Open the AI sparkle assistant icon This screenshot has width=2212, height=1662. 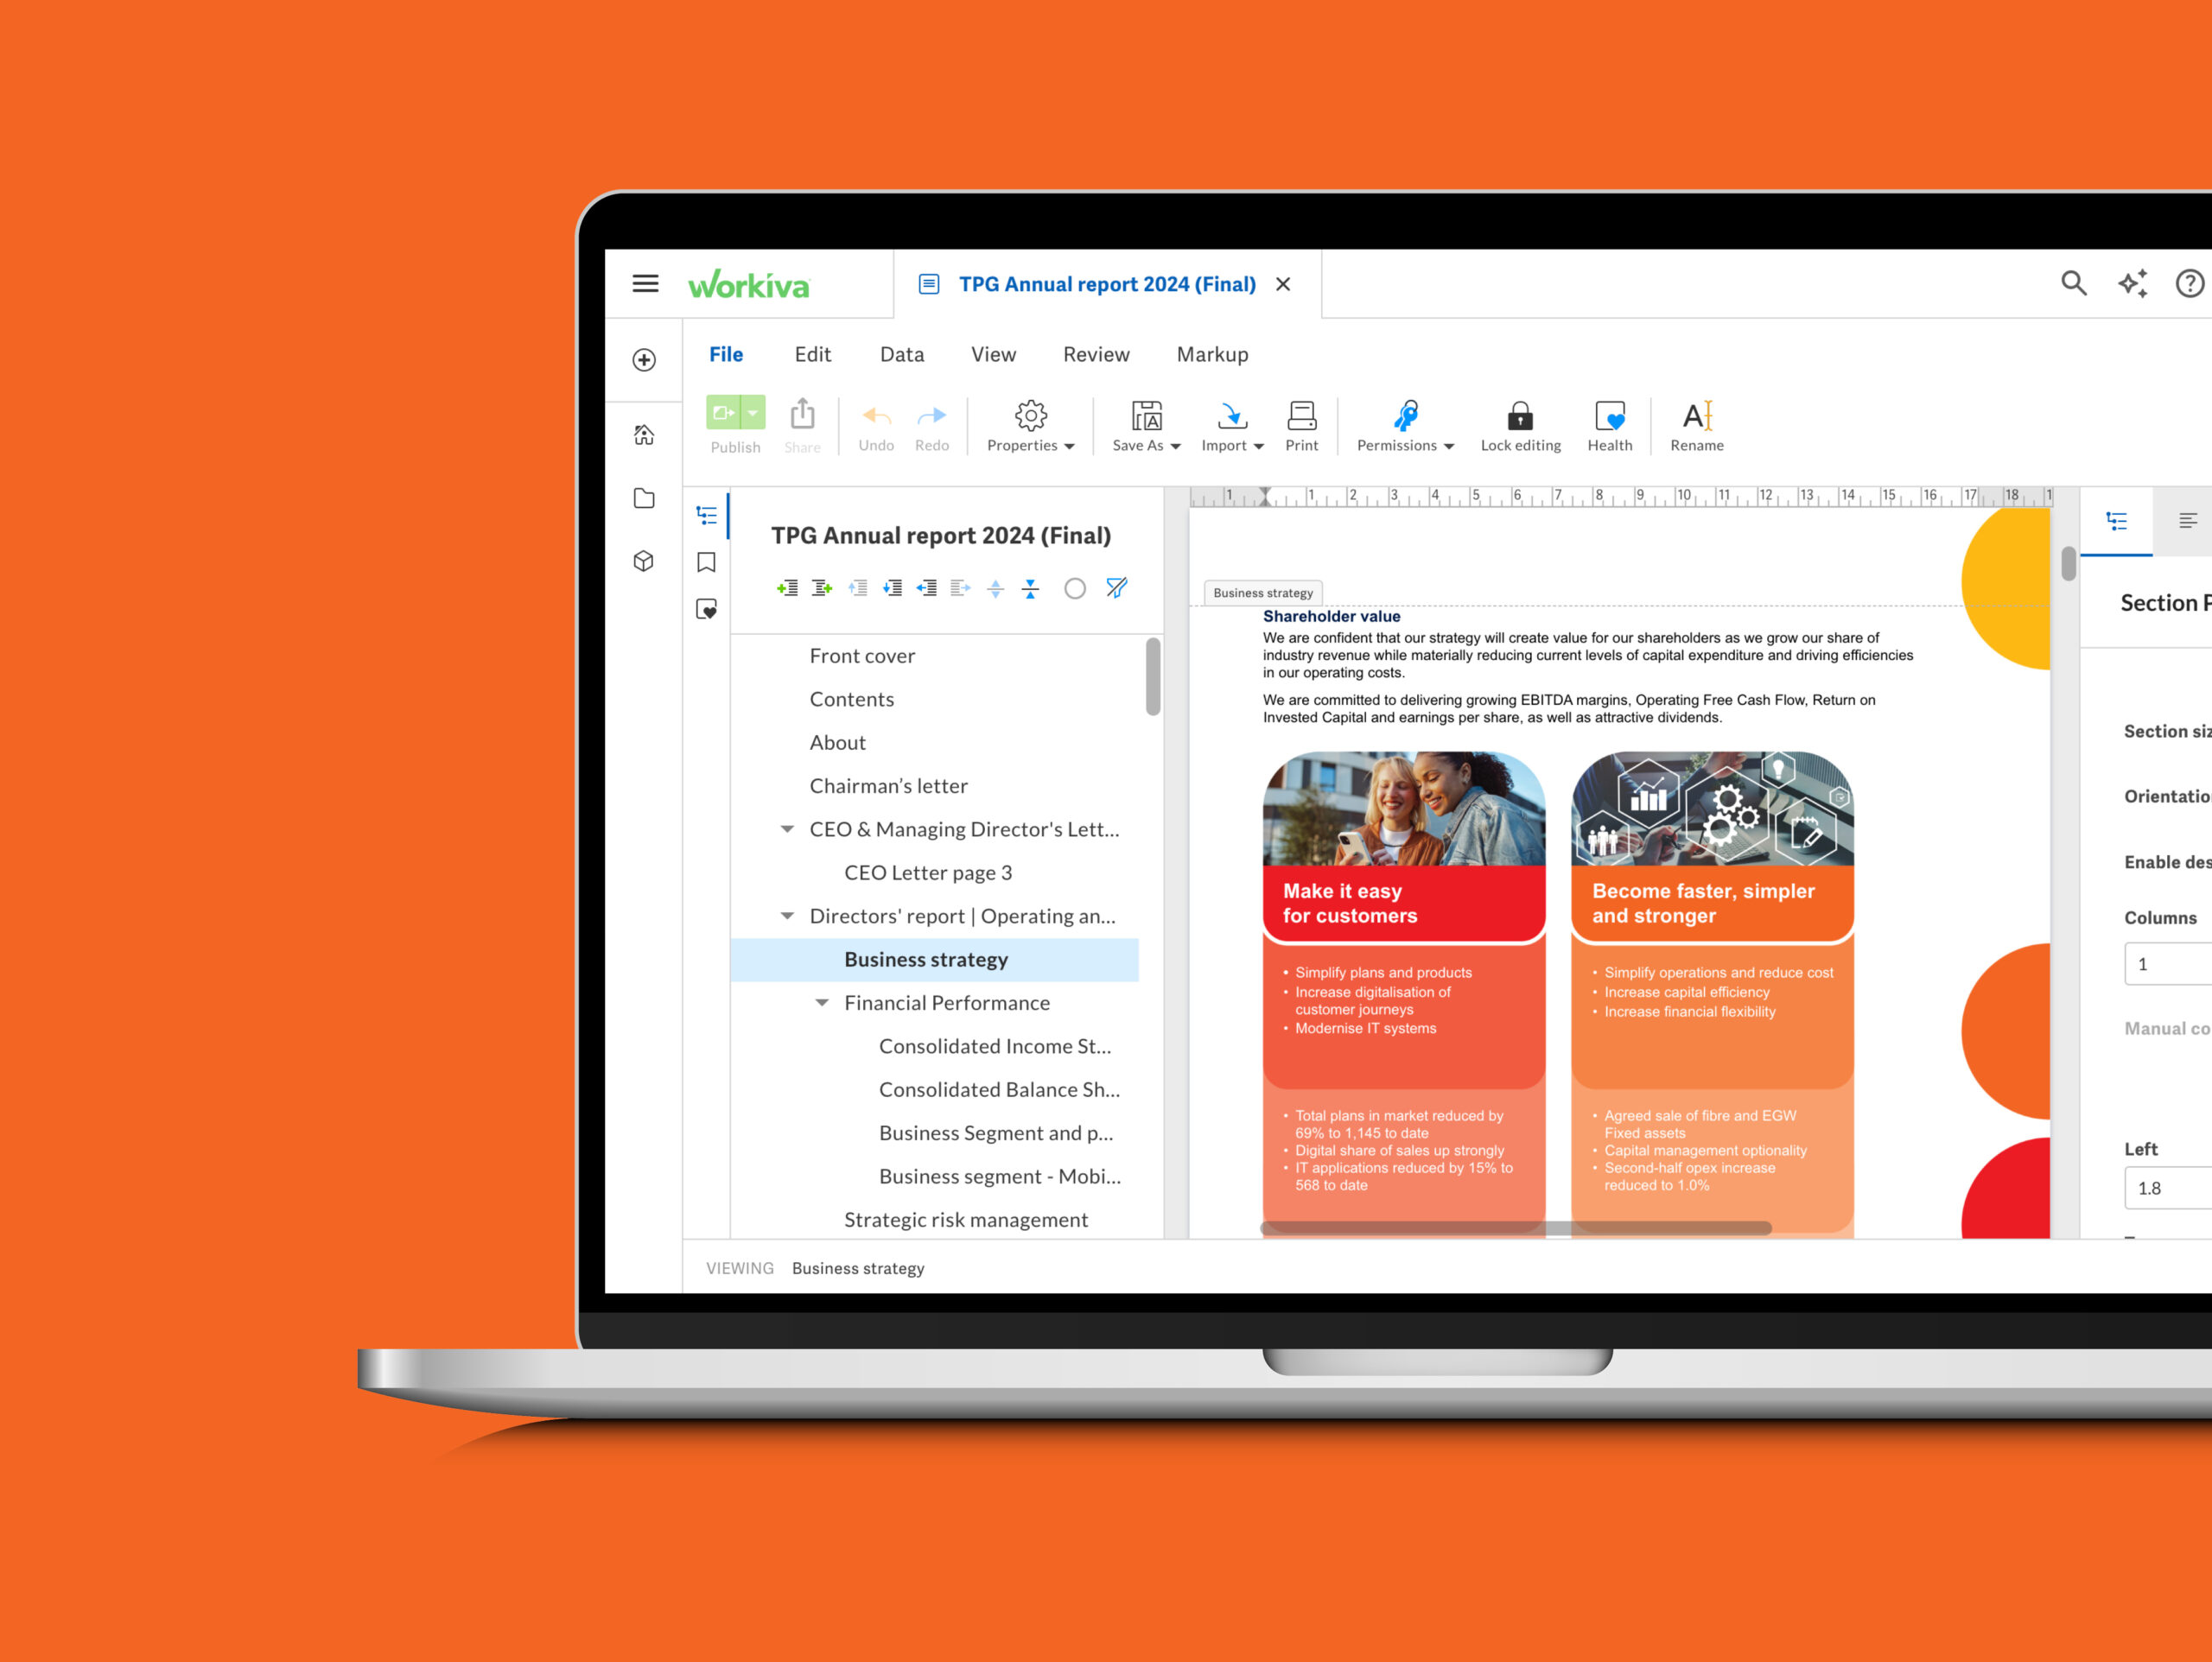tap(2132, 284)
